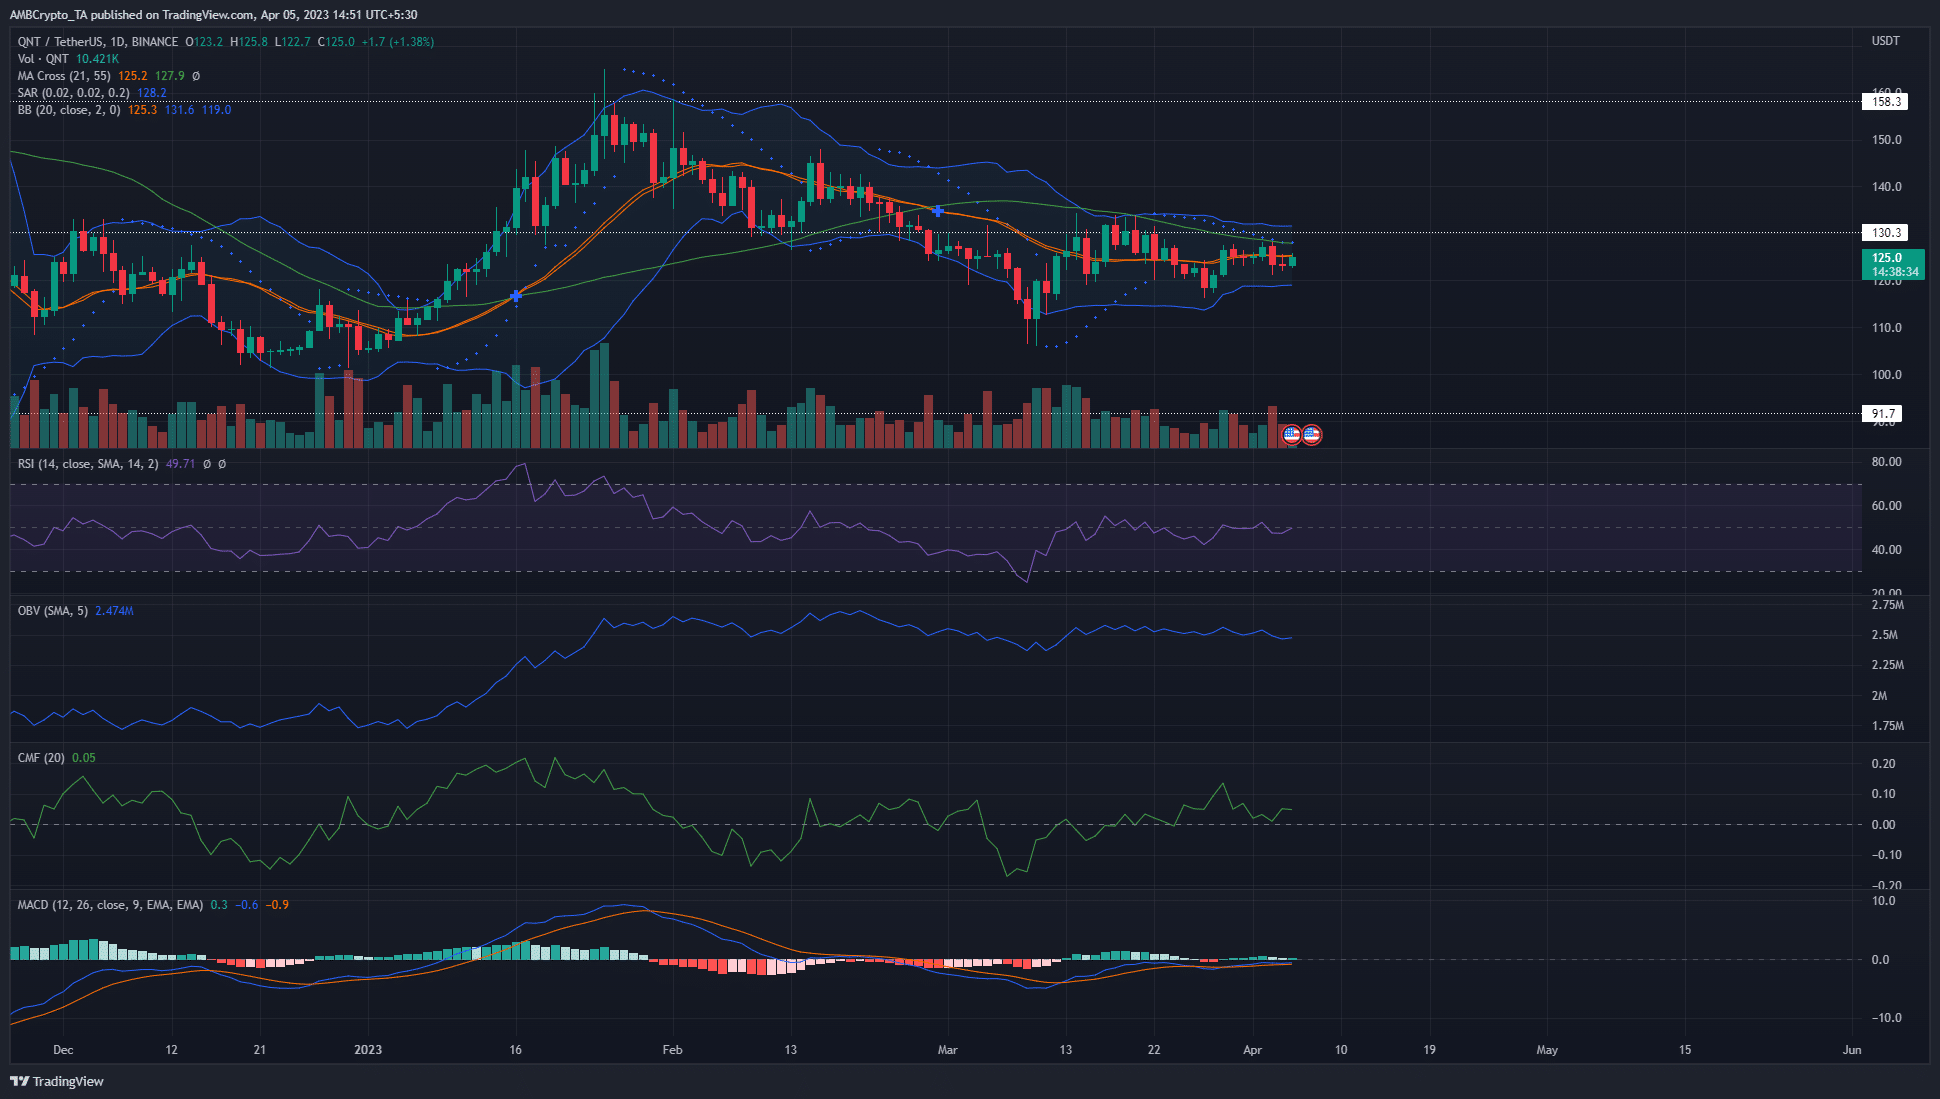Click the 40.00 level on RSI scale
The image size is (1940, 1099).
1887,550
